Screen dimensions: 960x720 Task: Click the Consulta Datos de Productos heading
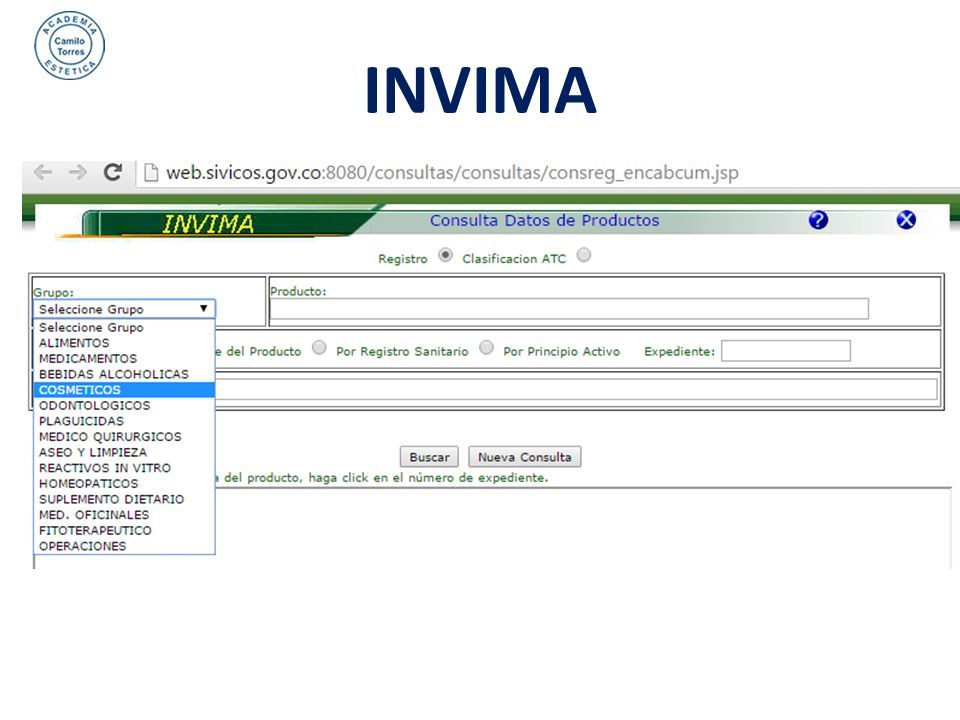click(x=544, y=220)
